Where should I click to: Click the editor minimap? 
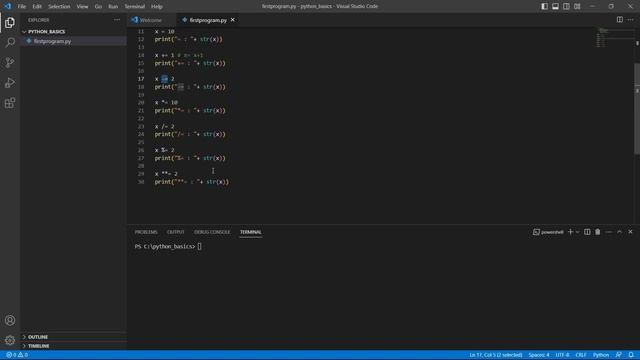(614, 38)
